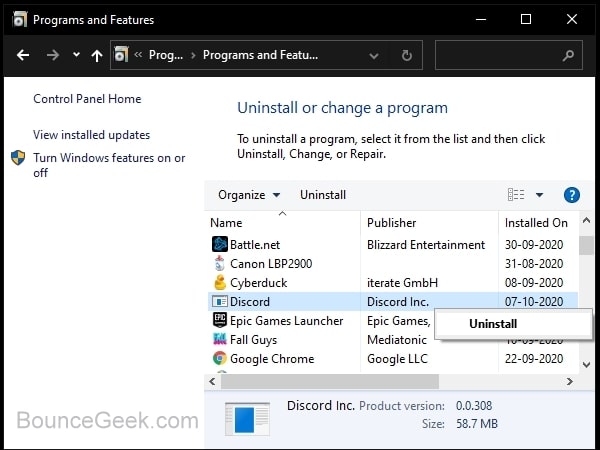Screen dimensions: 600x450
Task: Click Uninstall in the toolbar
Action: (x=323, y=195)
